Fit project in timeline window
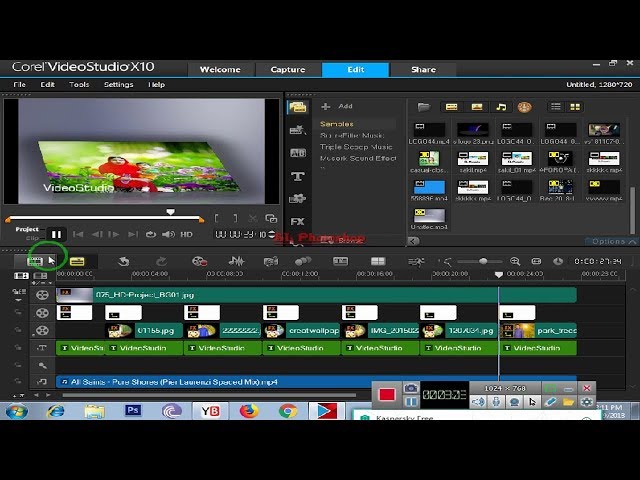Image resolution: width=640 pixels, height=480 pixels. pyautogui.click(x=536, y=261)
